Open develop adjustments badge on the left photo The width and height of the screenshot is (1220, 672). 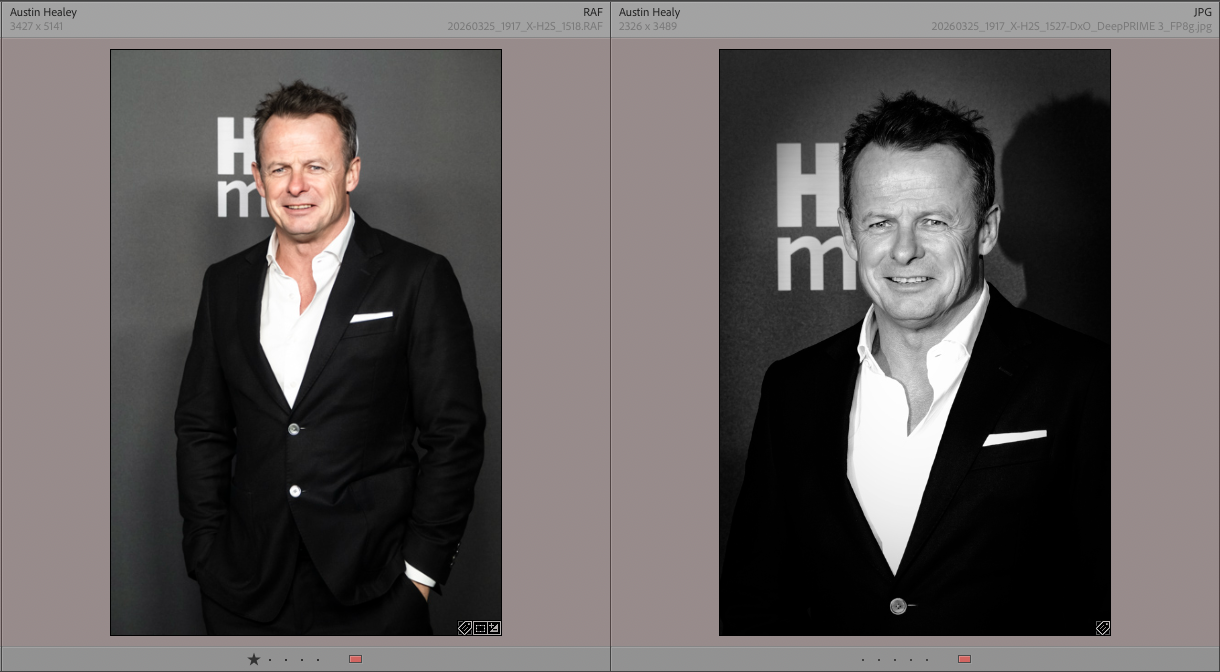[494, 628]
